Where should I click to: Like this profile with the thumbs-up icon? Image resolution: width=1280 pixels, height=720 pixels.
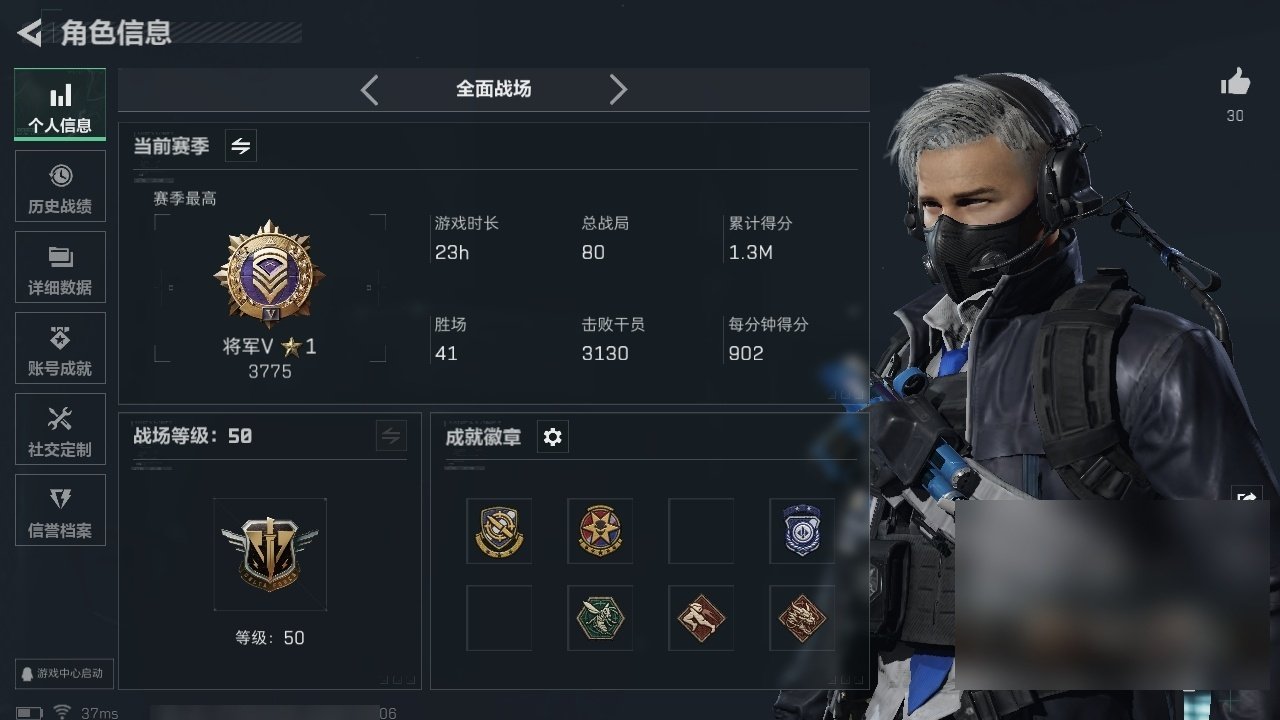tap(1236, 83)
